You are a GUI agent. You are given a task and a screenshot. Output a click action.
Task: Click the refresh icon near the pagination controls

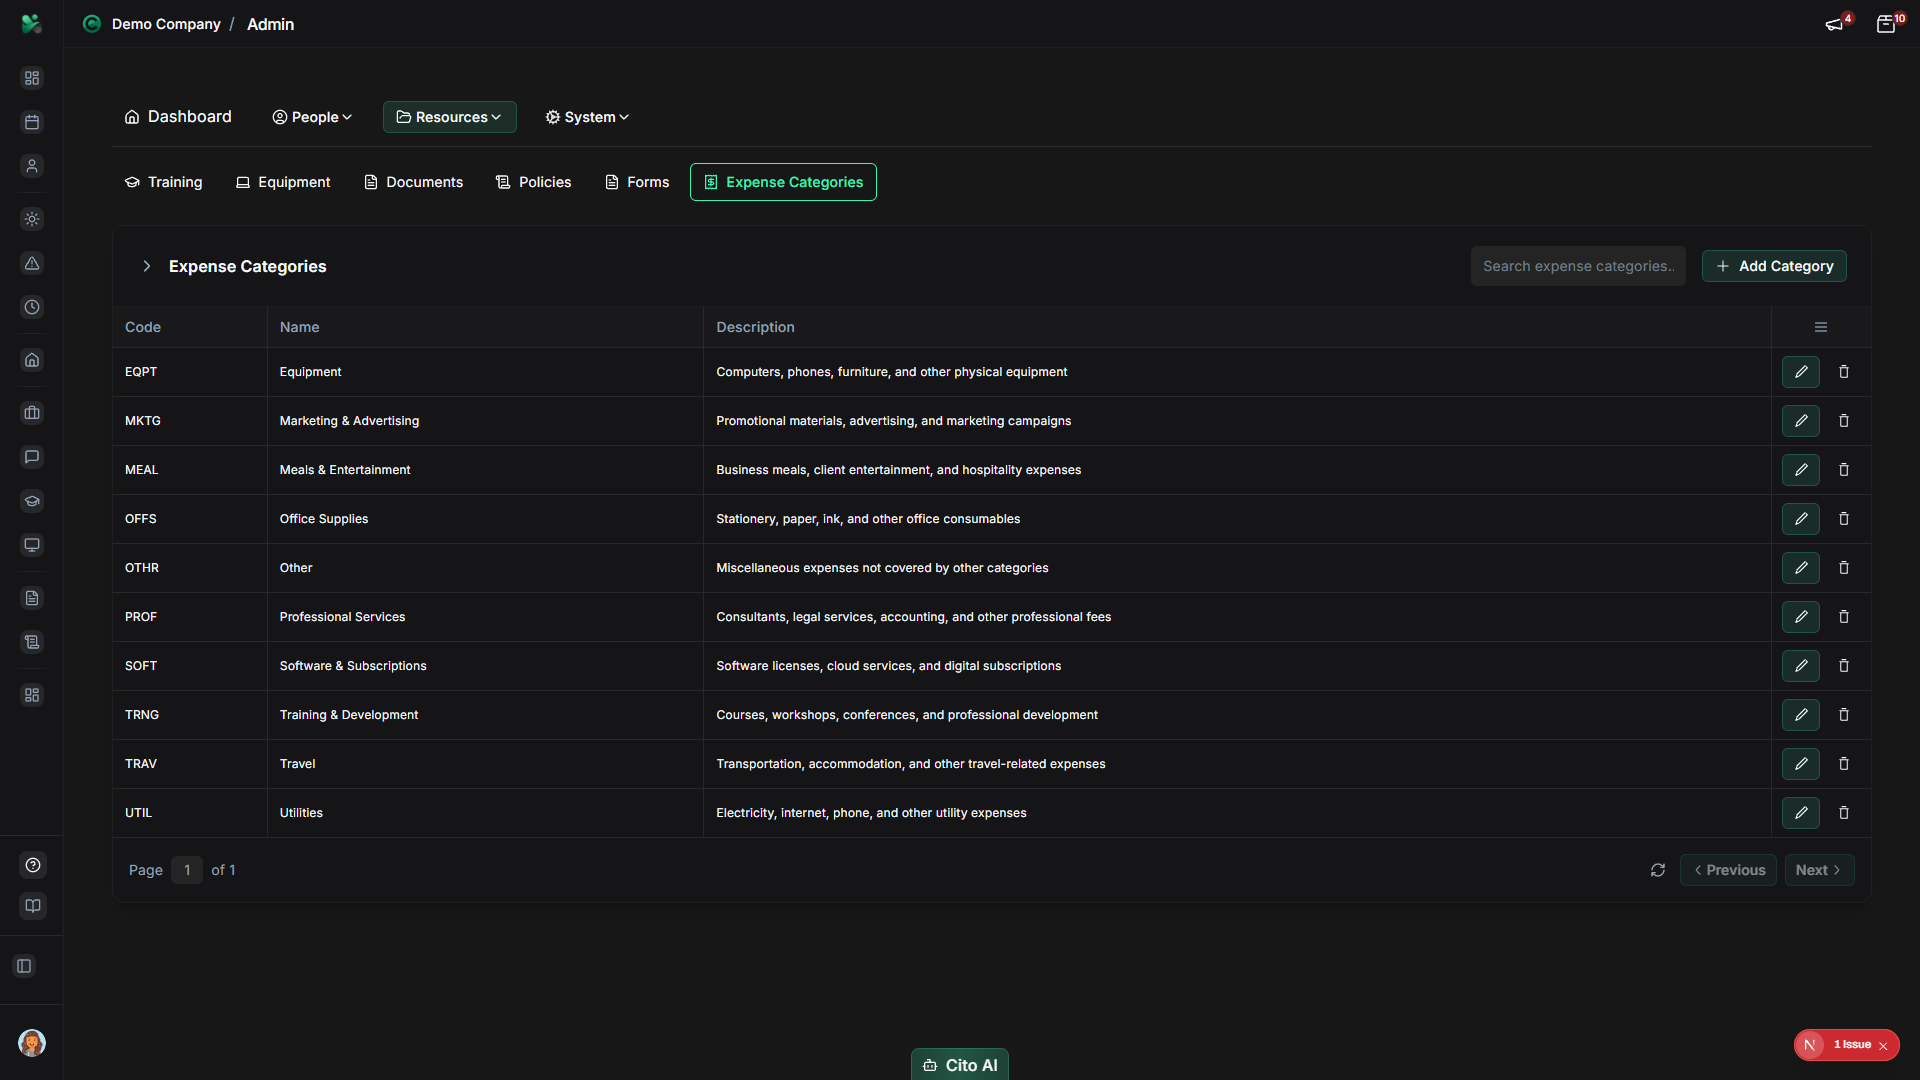1658,870
